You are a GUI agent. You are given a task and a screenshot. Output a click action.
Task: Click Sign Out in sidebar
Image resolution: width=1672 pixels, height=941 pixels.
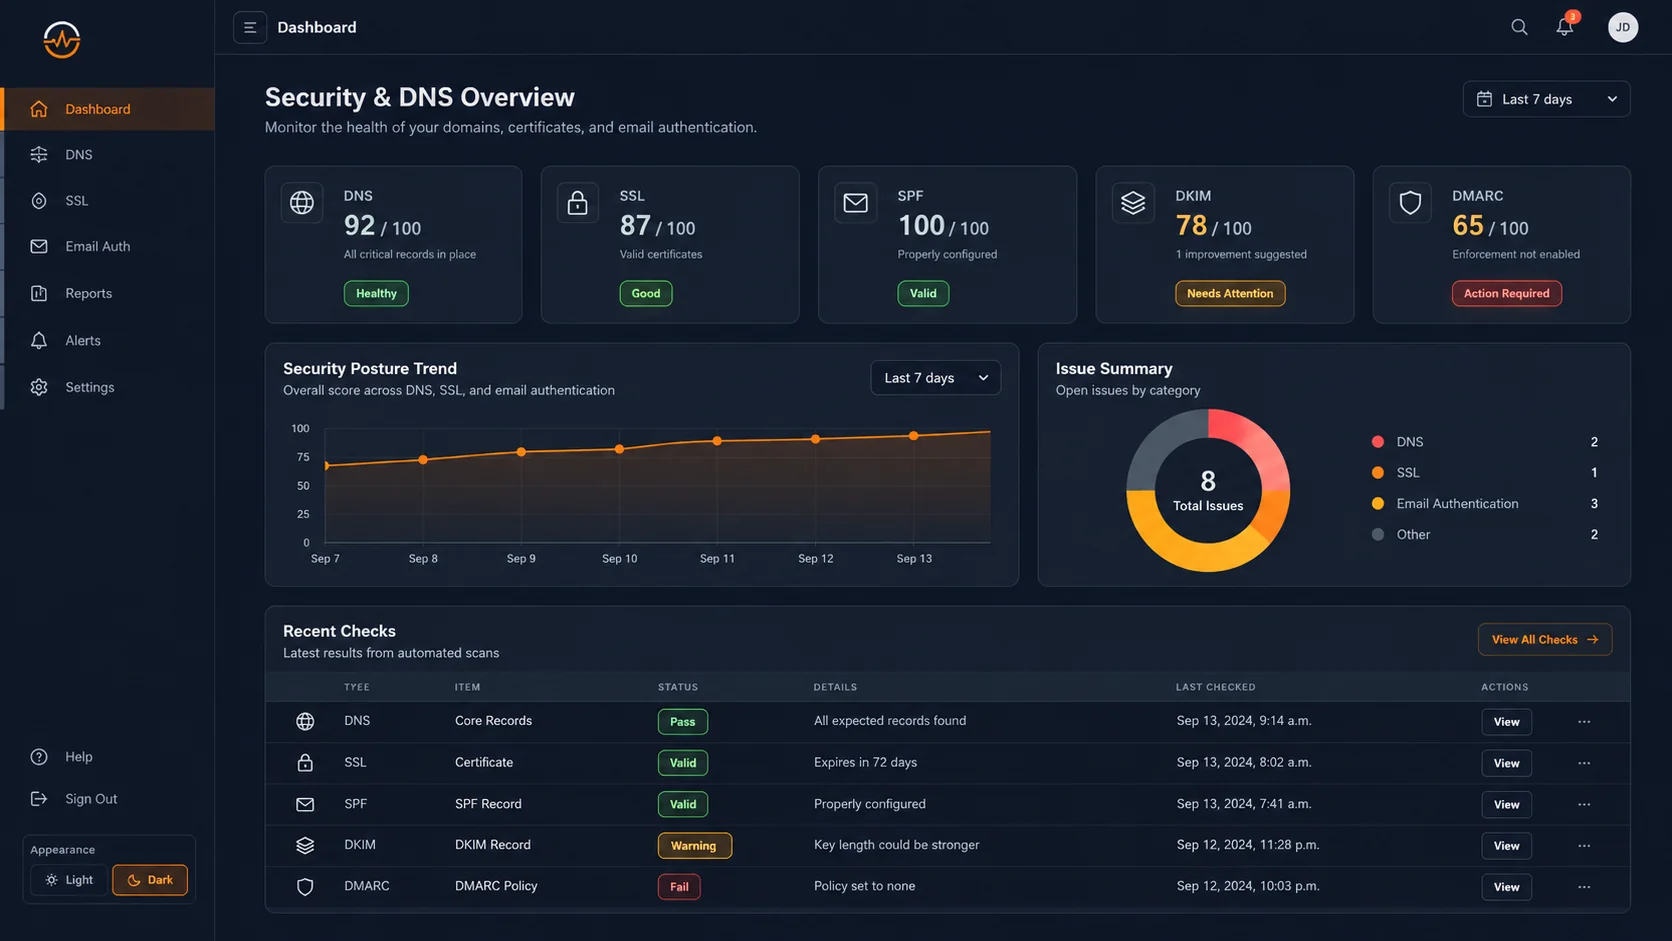(74, 799)
